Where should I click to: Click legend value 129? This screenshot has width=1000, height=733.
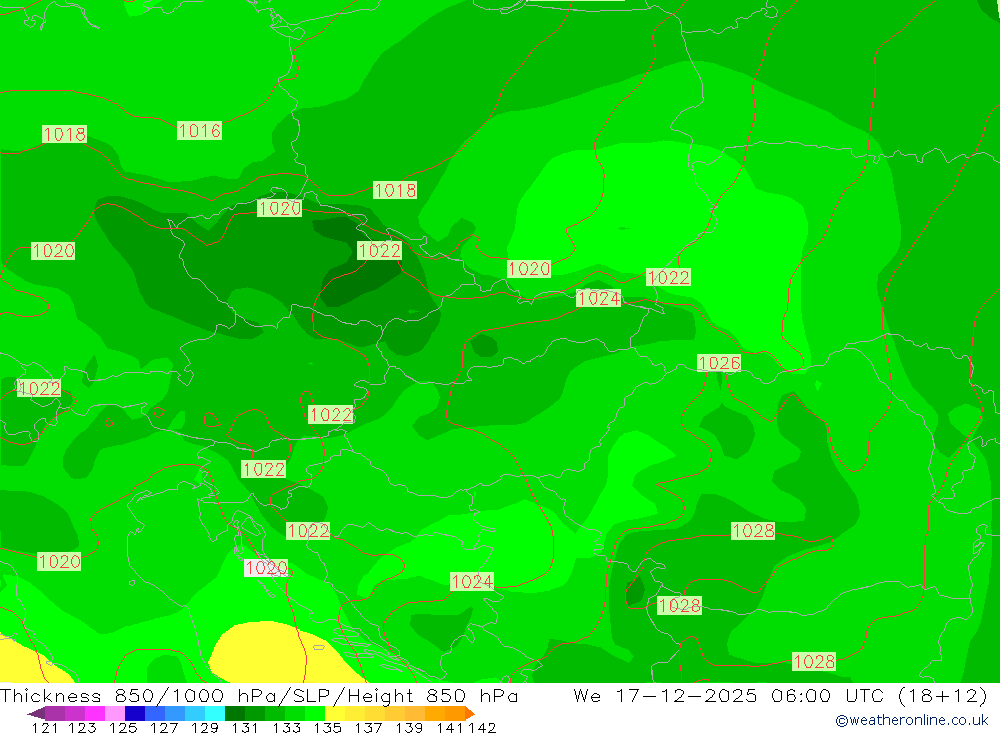click(x=205, y=728)
